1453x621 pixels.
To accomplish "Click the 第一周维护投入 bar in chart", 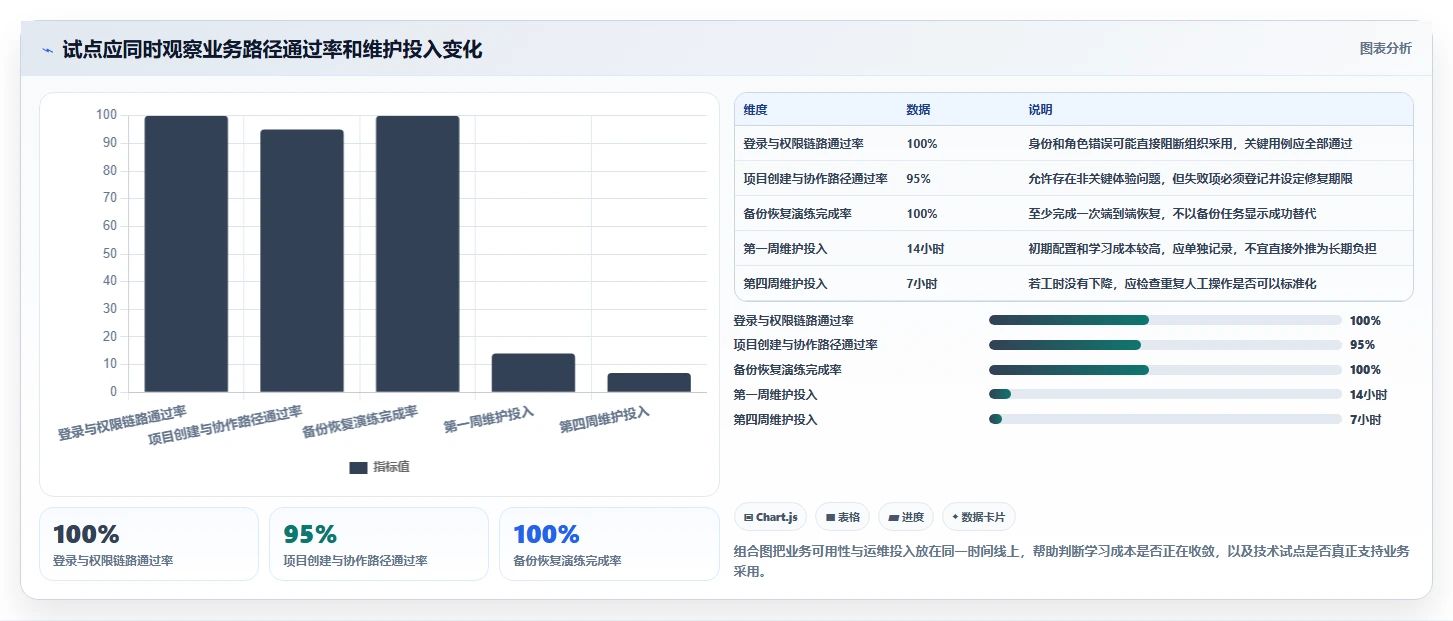I will pos(533,373).
